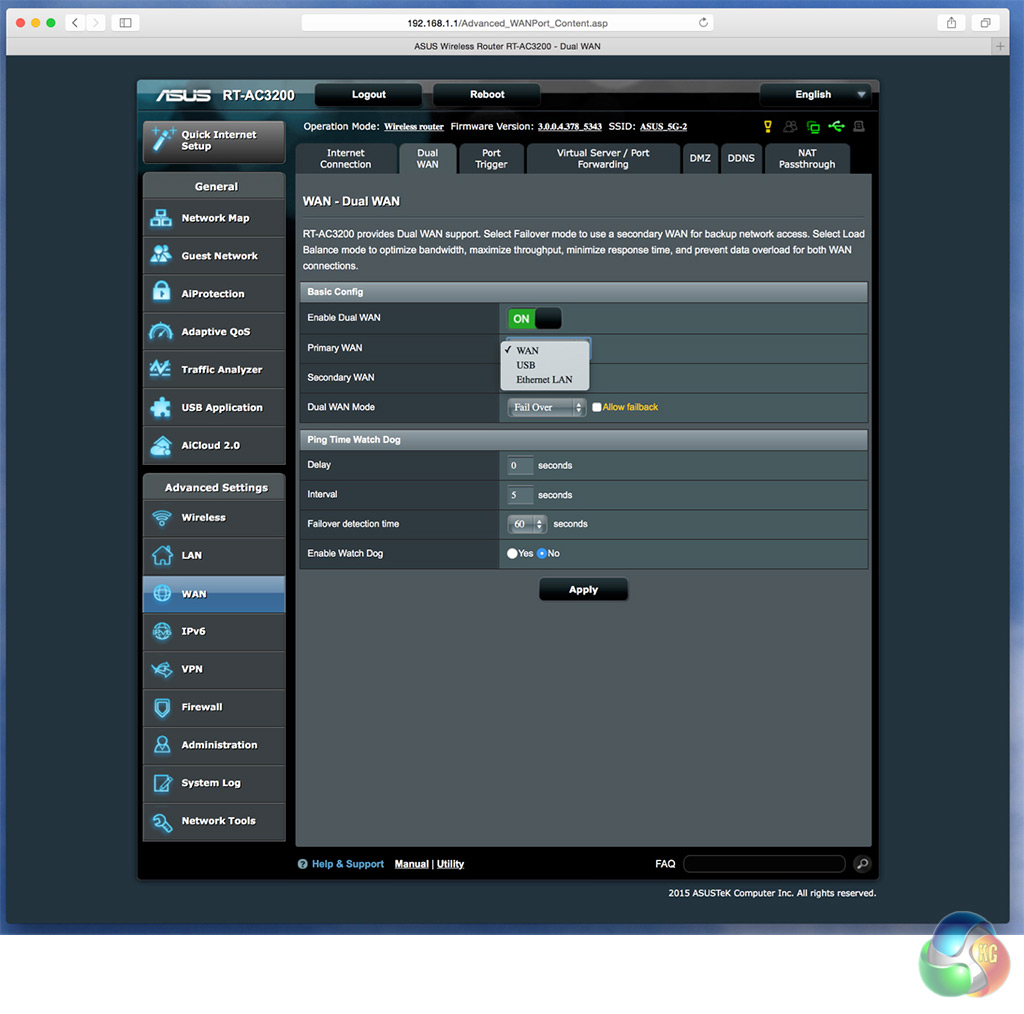Open AiCloud 2.0 icon
Image resolution: width=1024 pixels, height=1014 pixels.
pos(161,445)
